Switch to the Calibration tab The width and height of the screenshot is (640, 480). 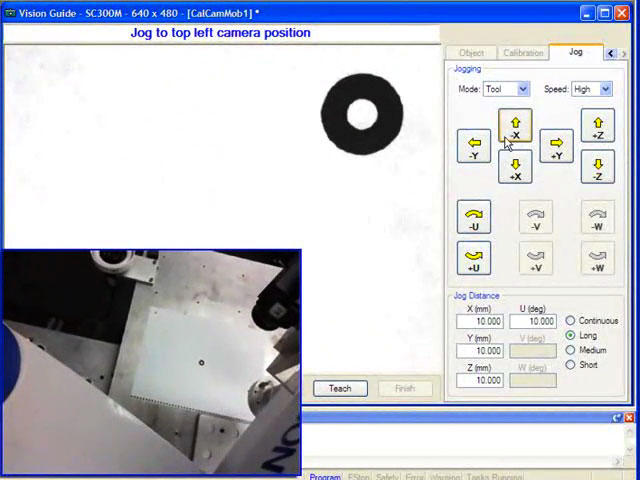(x=523, y=53)
